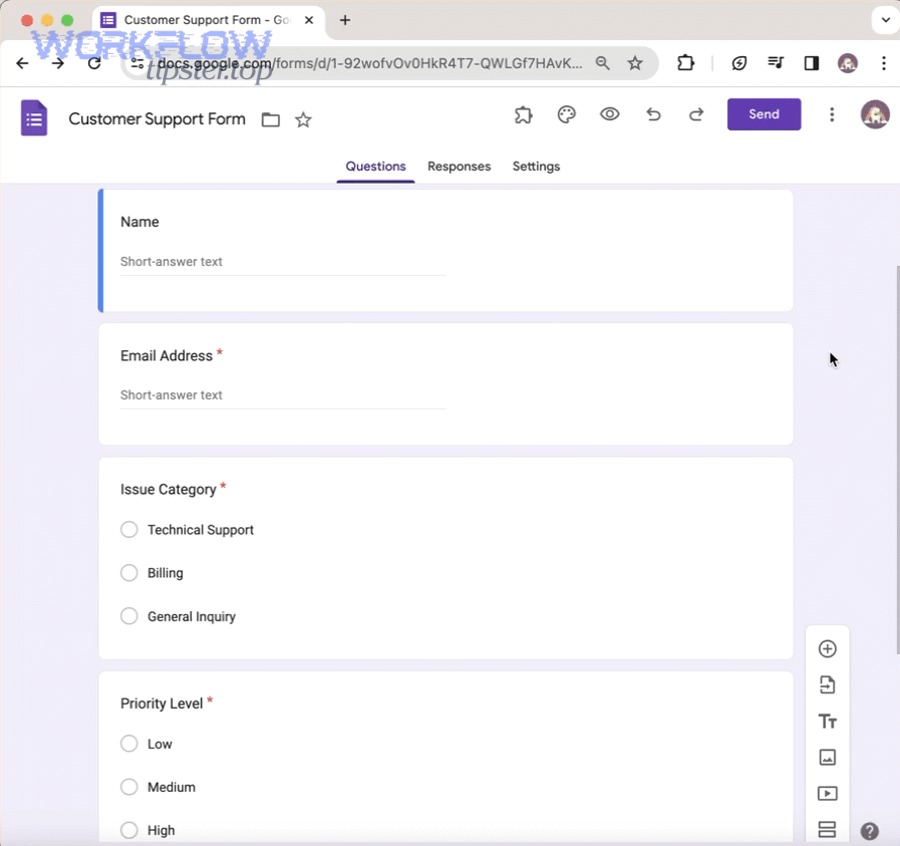Select the Billing issue category

coord(129,572)
